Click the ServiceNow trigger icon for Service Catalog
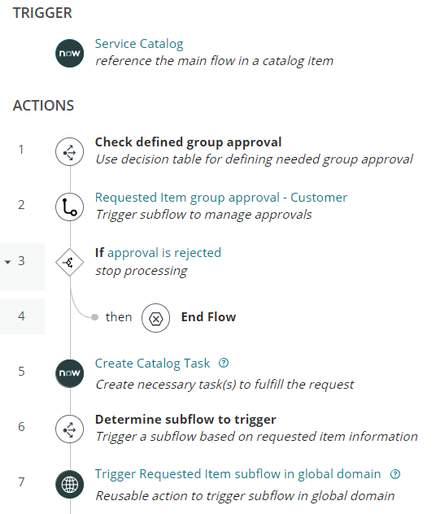This screenshot has width=436, height=514. pyautogui.click(x=69, y=53)
